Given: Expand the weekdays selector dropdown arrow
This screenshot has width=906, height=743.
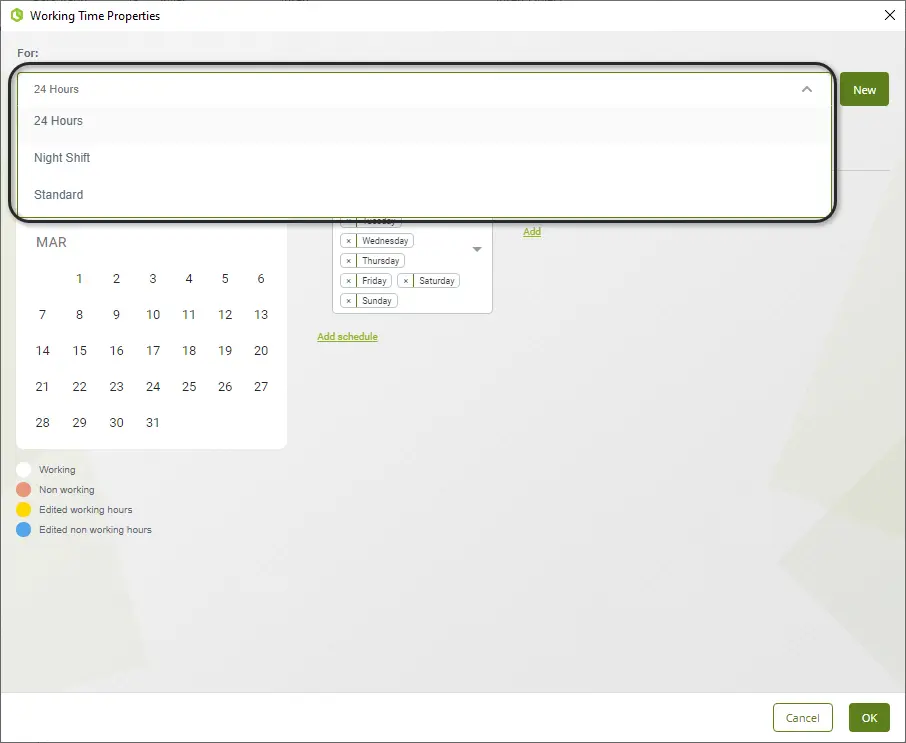Looking at the screenshot, I should (477, 250).
